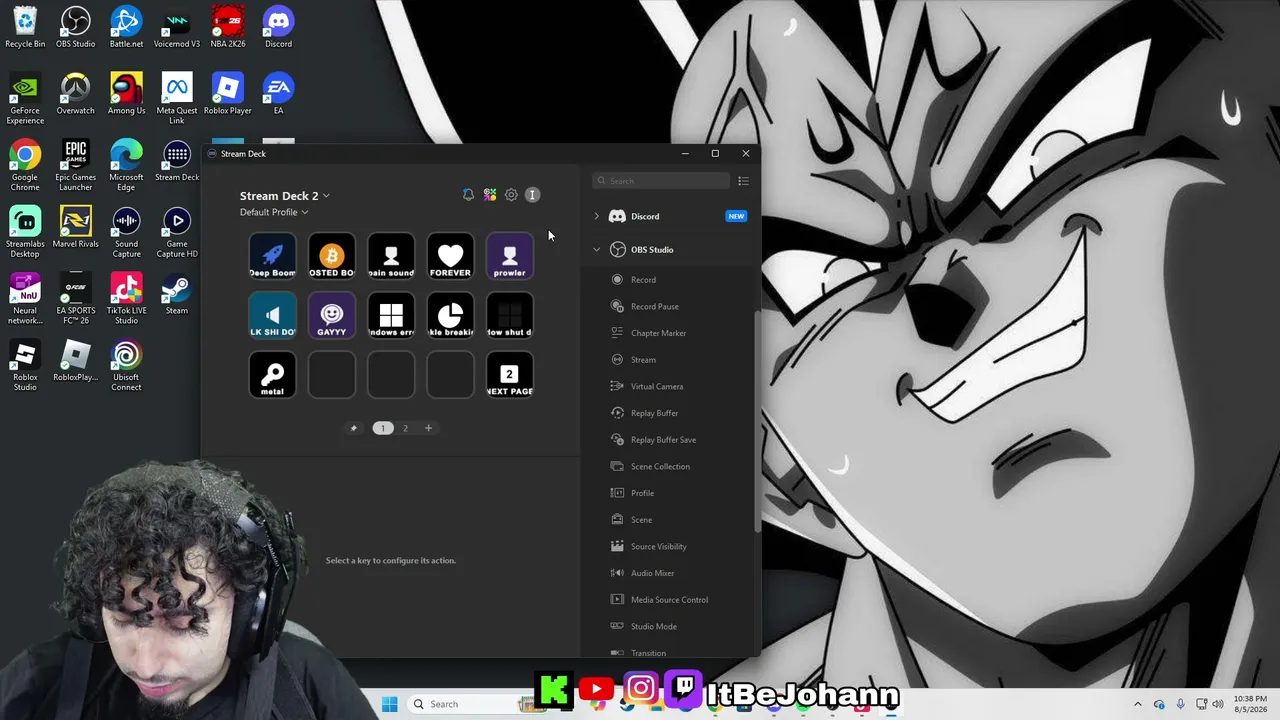Open the Stream Deck 2 device dropdown
This screenshot has width=1280, height=720.
[x=285, y=196]
